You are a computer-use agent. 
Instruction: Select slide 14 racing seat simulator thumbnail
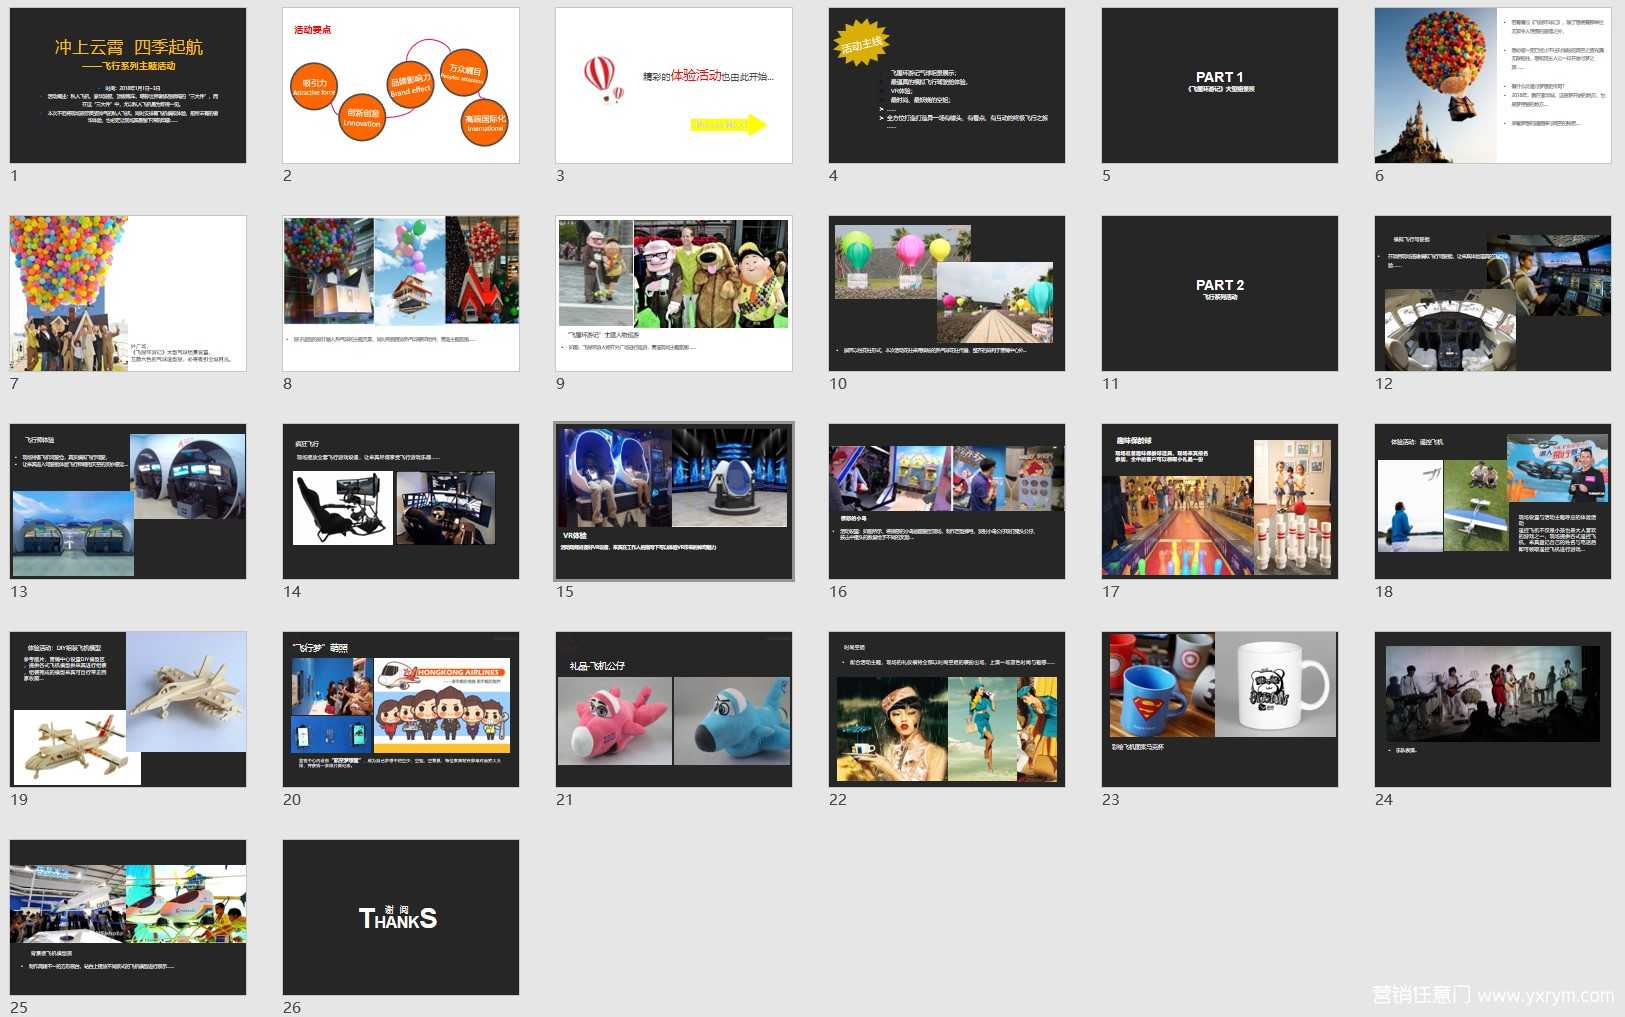coord(401,501)
